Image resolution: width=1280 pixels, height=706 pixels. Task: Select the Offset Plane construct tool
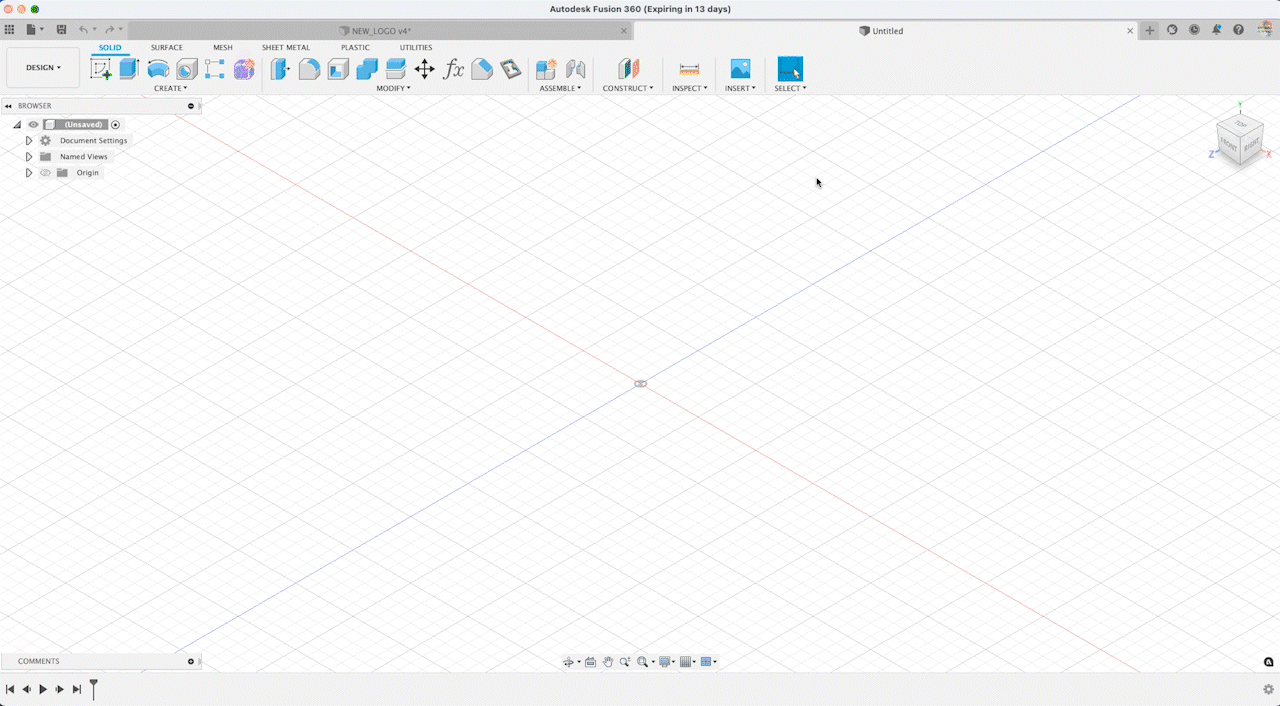[628, 69]
